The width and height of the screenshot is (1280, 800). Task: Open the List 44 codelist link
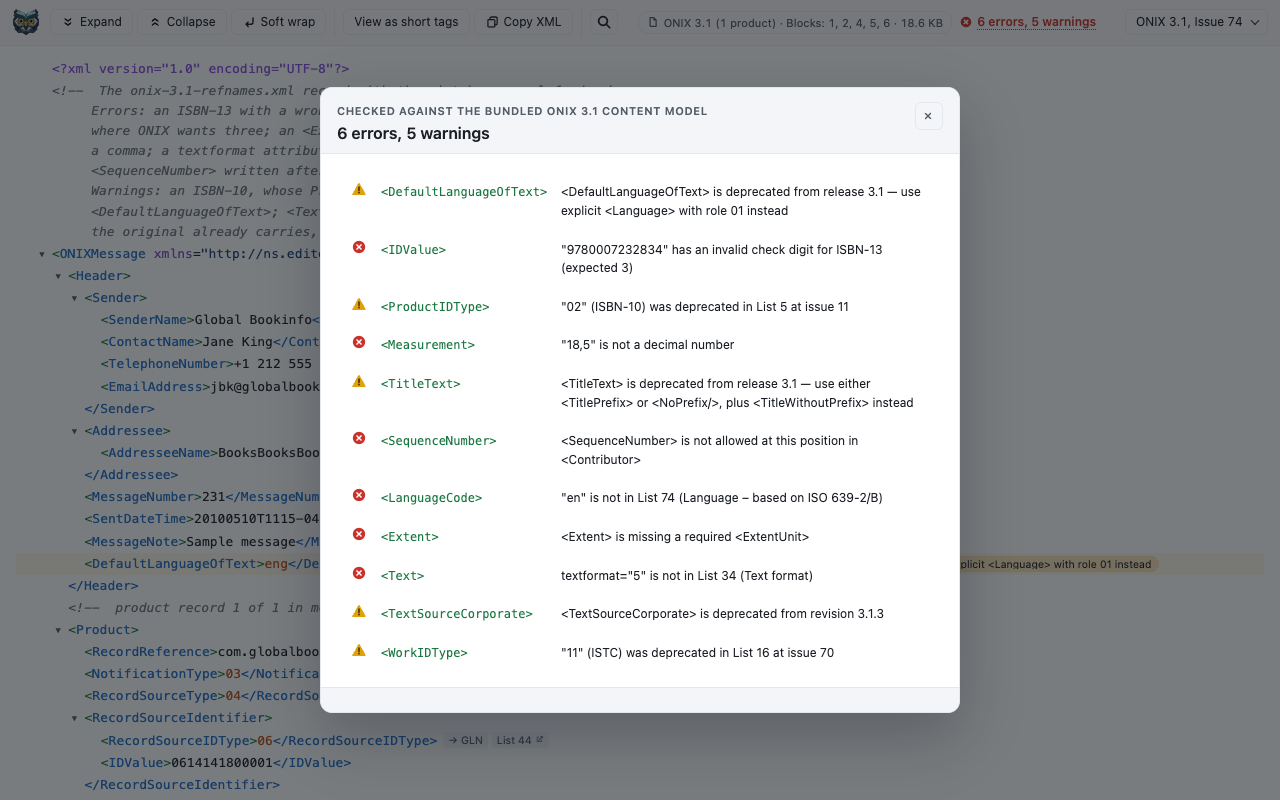[520, 741]
